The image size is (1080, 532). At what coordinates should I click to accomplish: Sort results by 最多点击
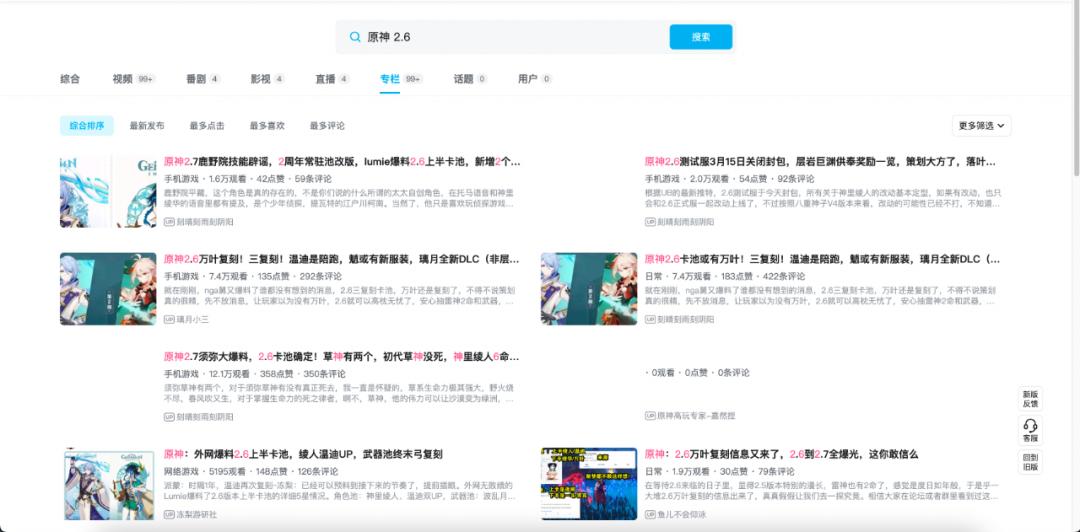[x=207, y=126]
